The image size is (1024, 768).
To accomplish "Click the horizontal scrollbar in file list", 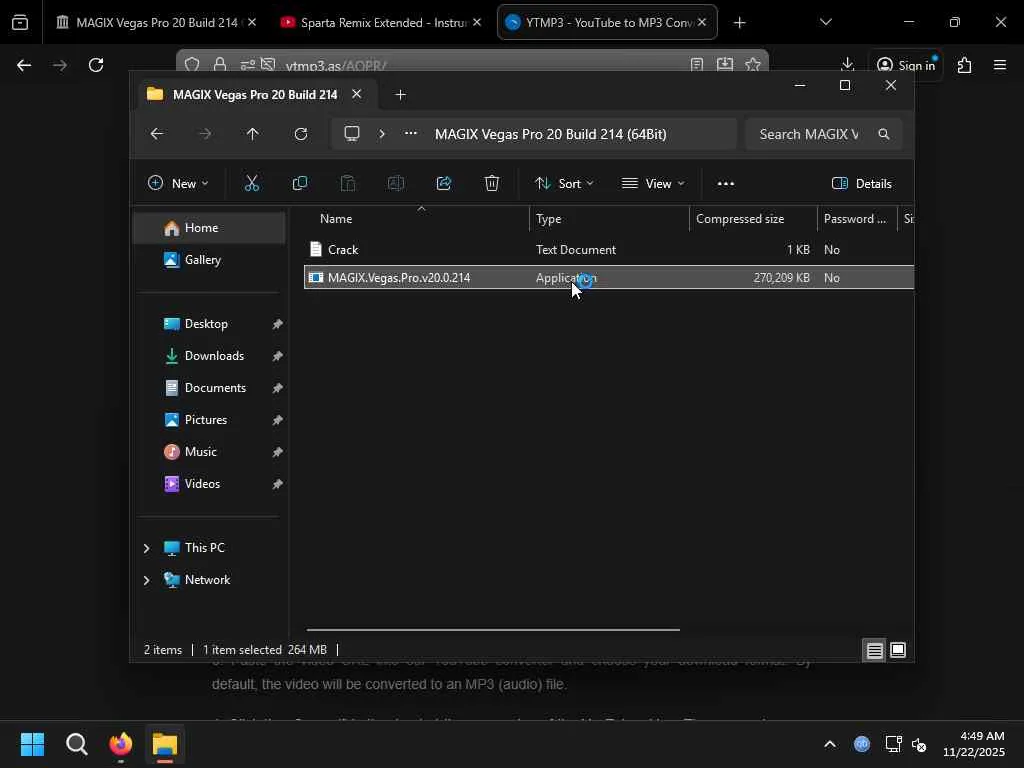I will coord(493,630).
